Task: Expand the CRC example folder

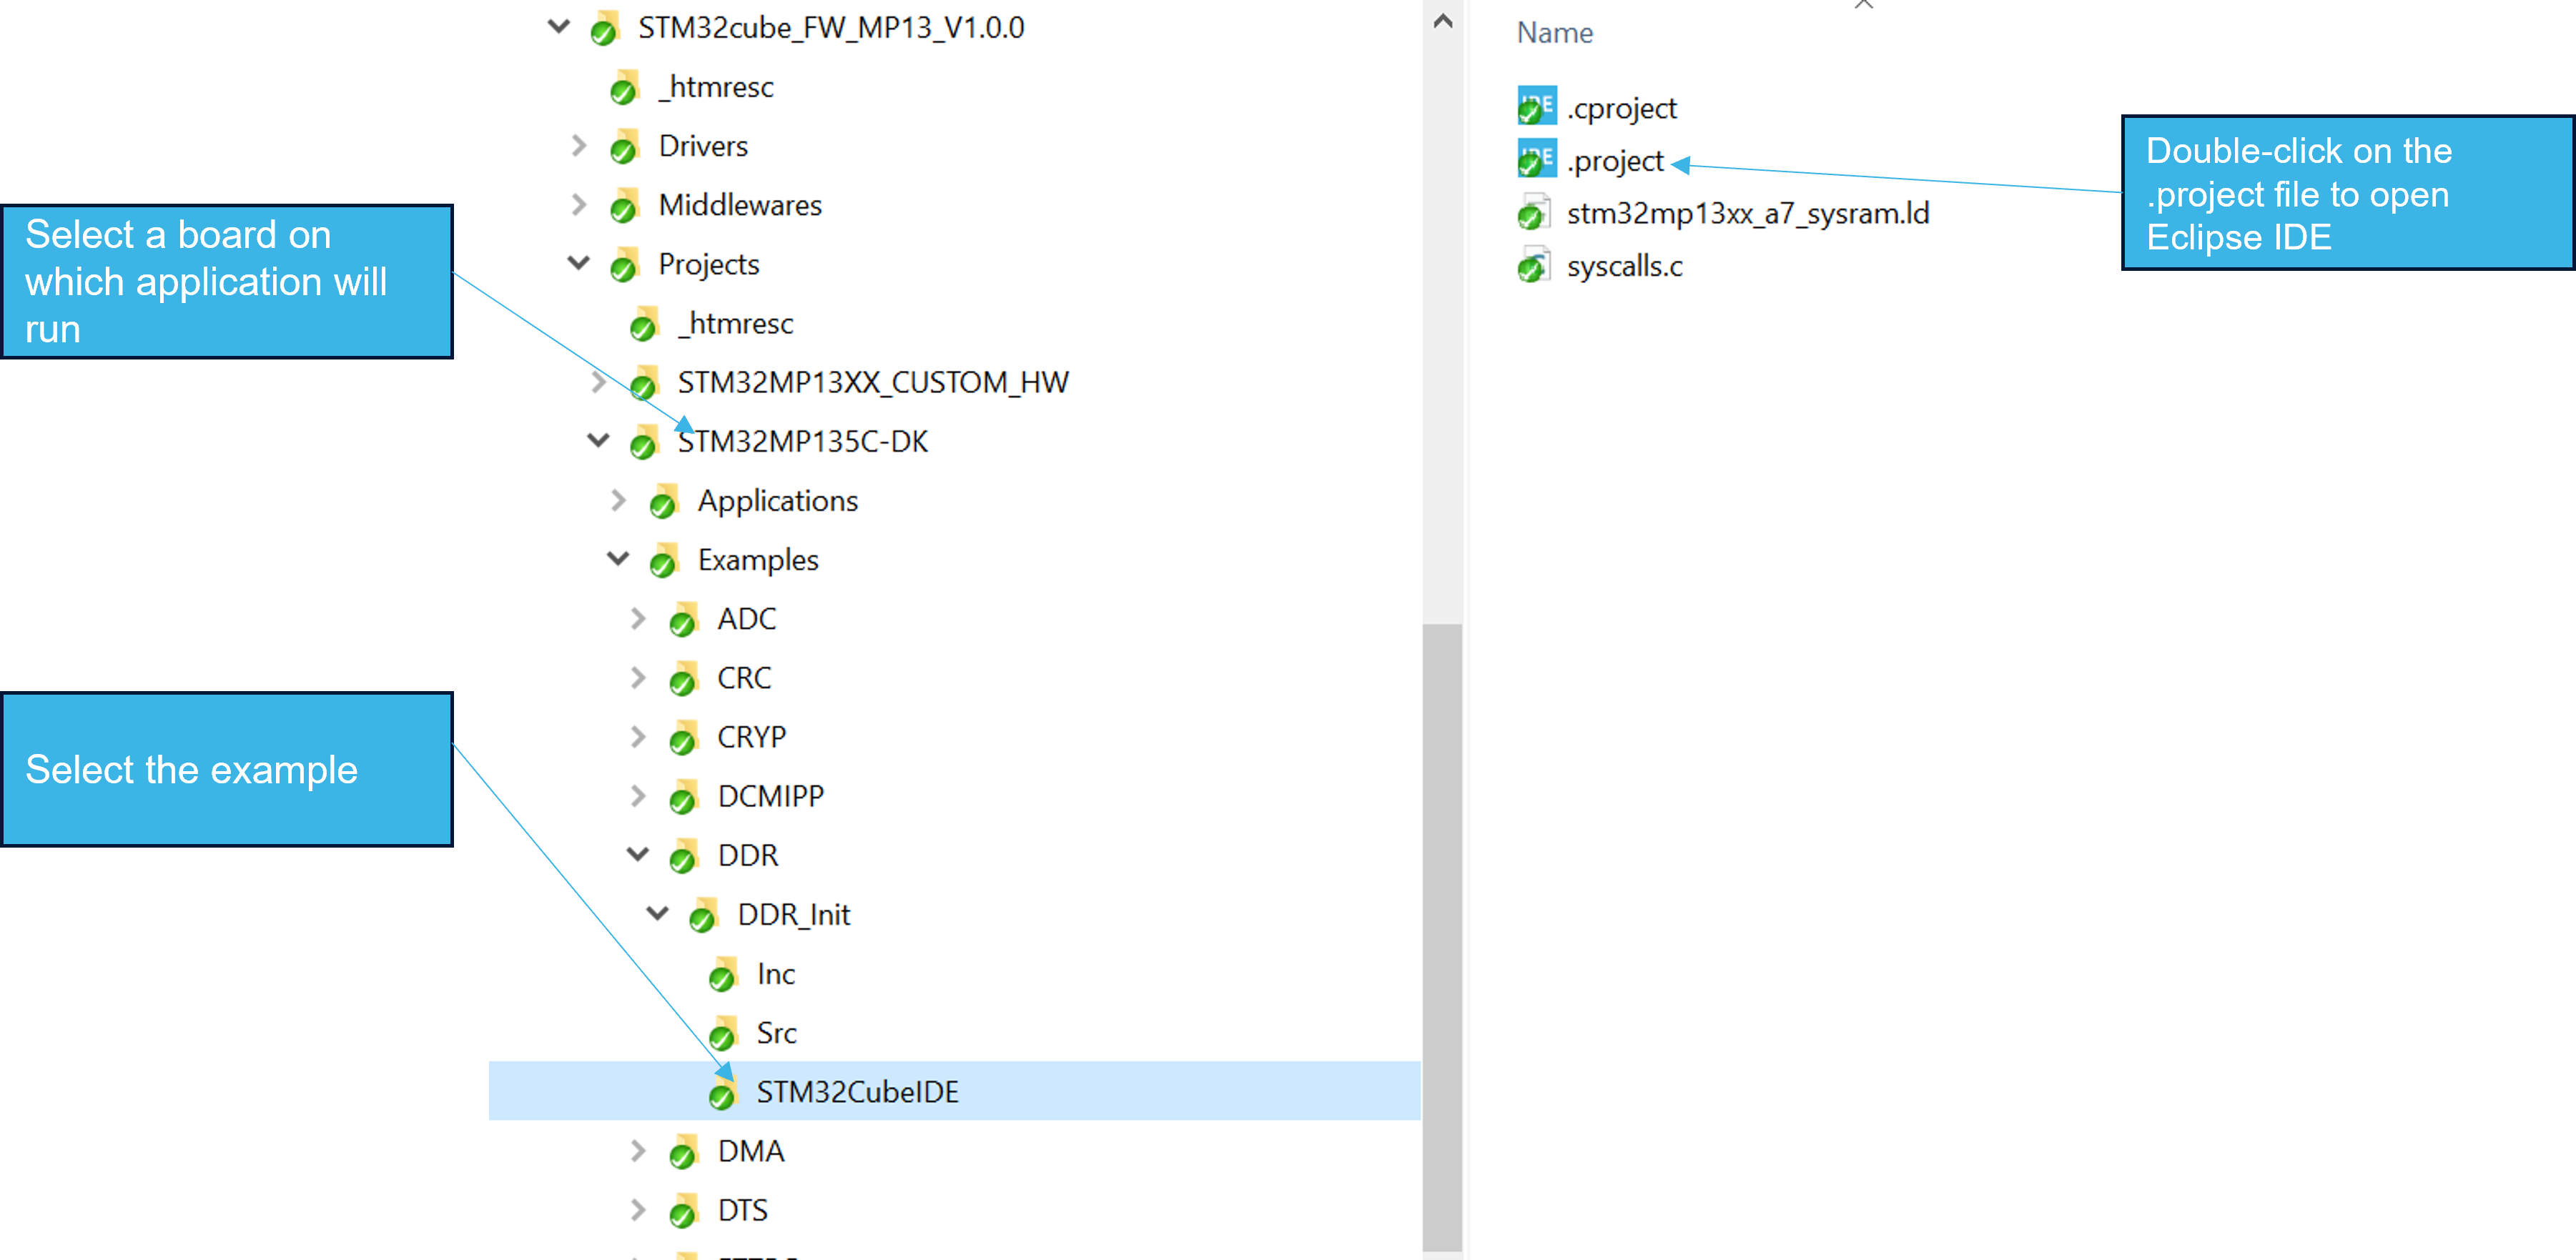Action: tap(638, 677)
